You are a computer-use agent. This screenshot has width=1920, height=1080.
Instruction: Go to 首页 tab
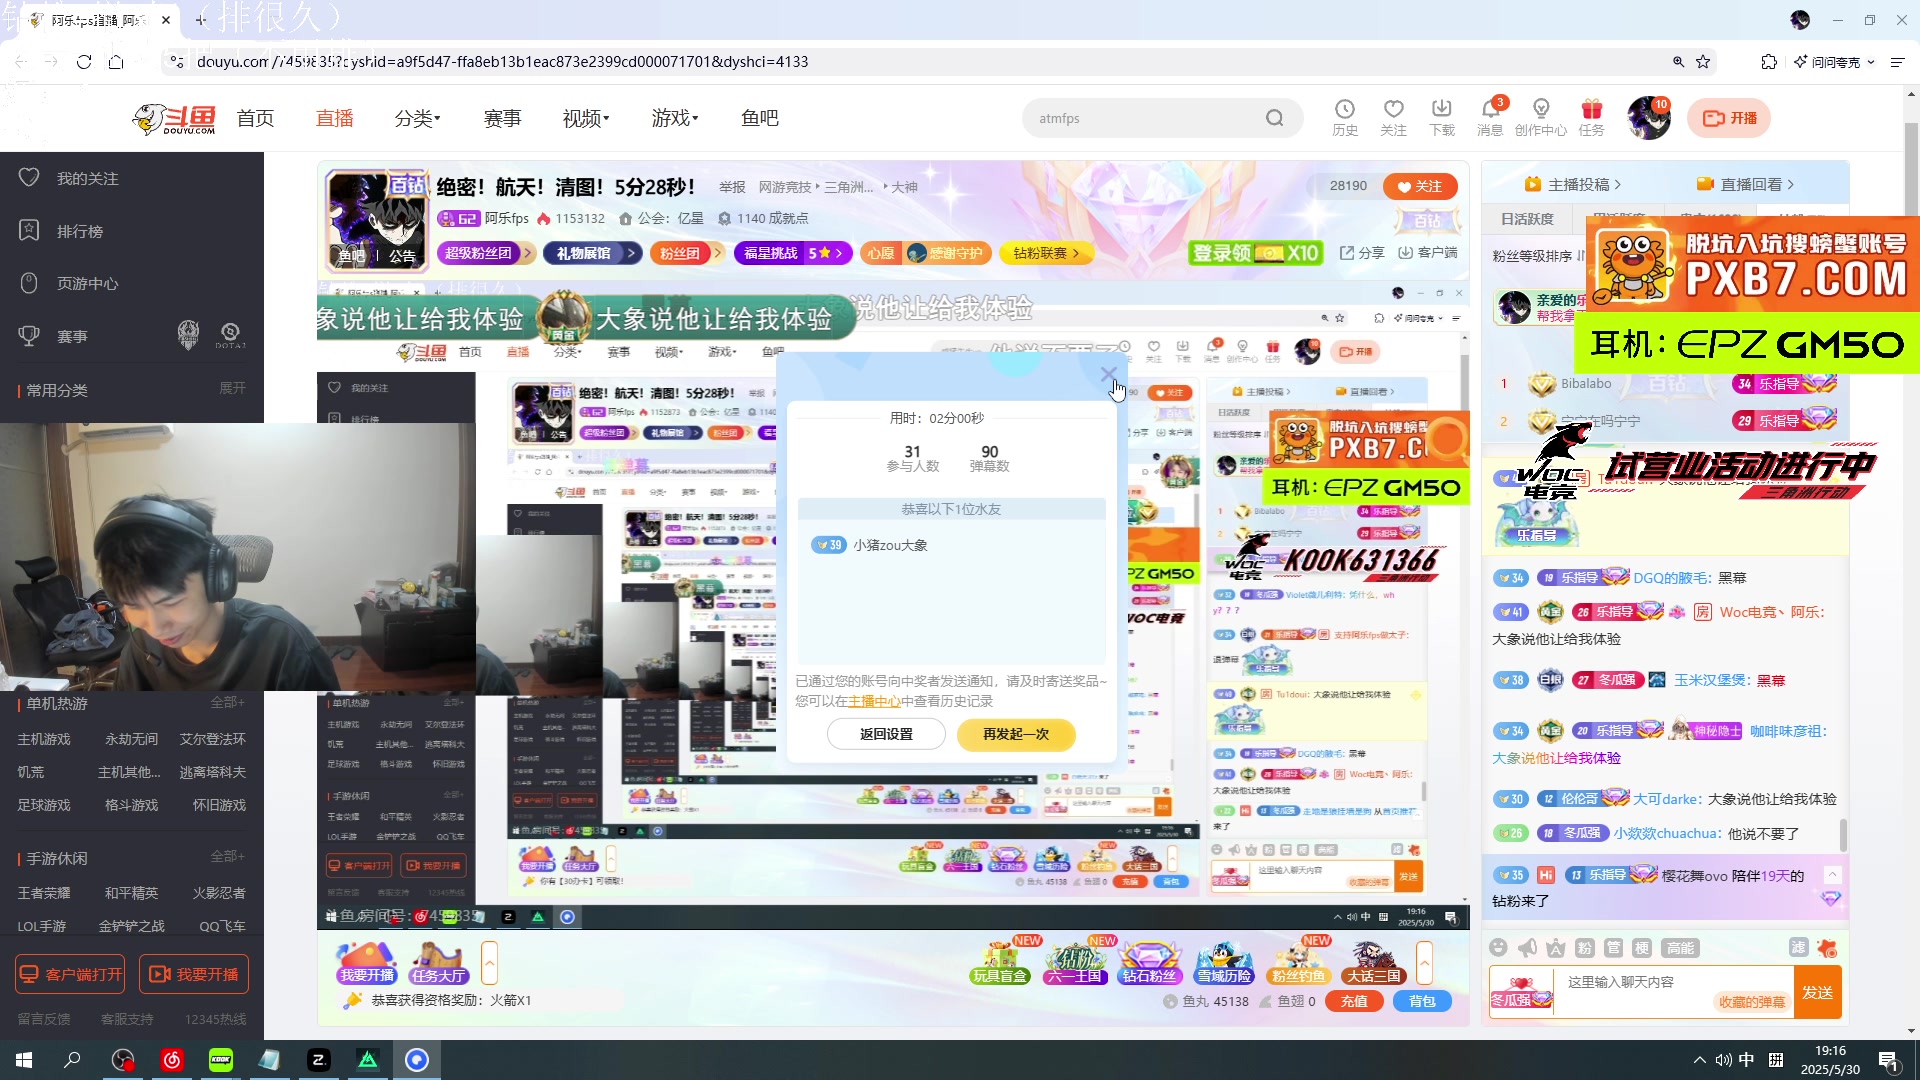[255, 118]
